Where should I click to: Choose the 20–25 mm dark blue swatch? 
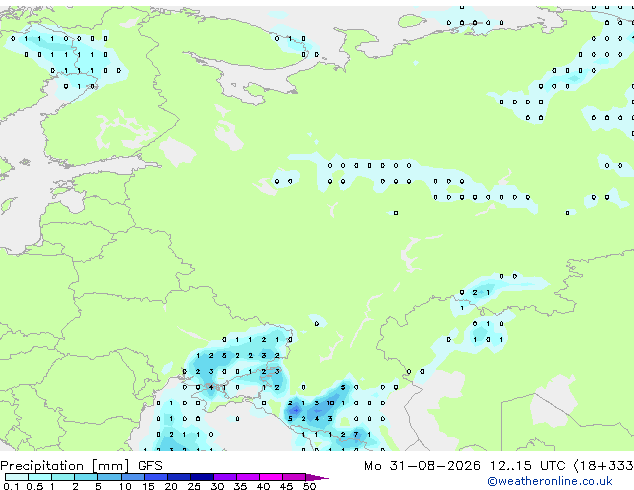[178, 477]
